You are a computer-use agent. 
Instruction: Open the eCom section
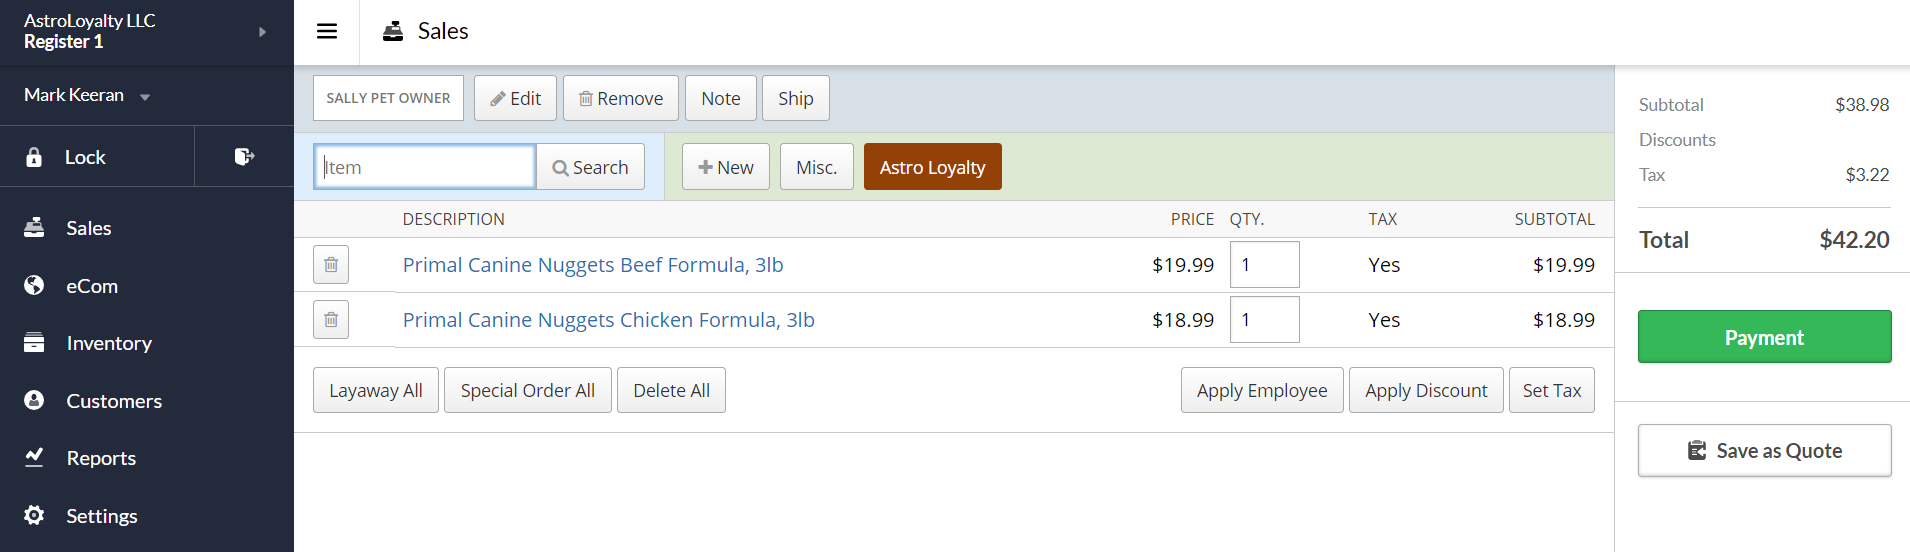pos(91,286)
